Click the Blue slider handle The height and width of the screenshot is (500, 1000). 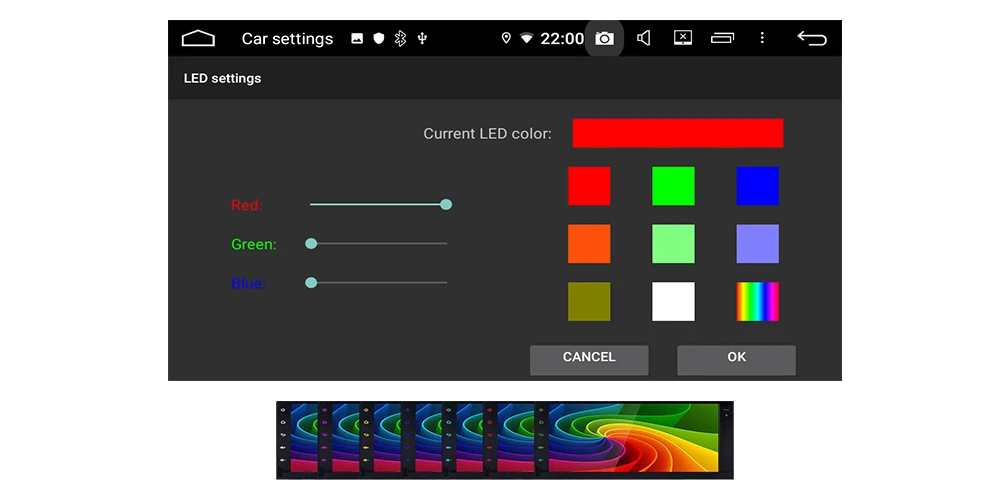tap(311, 283)
